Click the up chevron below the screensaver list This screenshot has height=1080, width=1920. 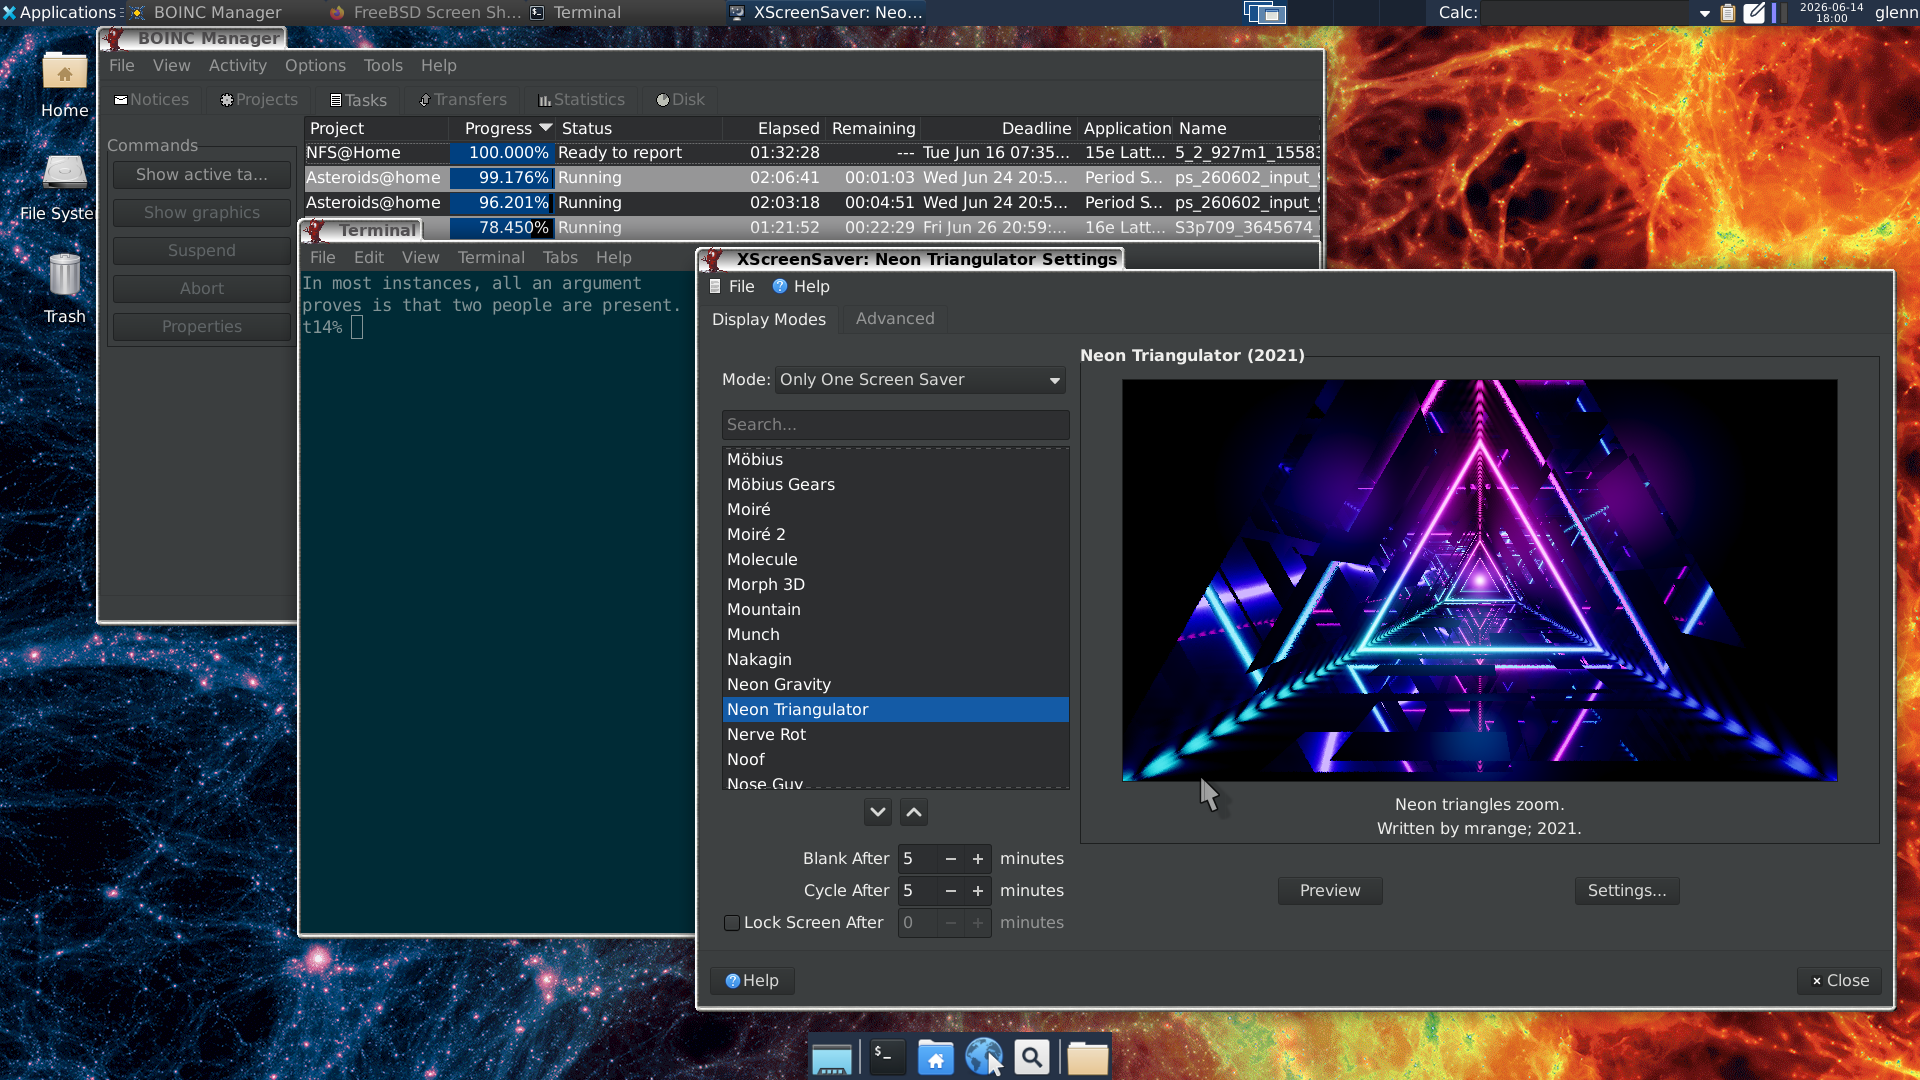[x=914, y=812]
